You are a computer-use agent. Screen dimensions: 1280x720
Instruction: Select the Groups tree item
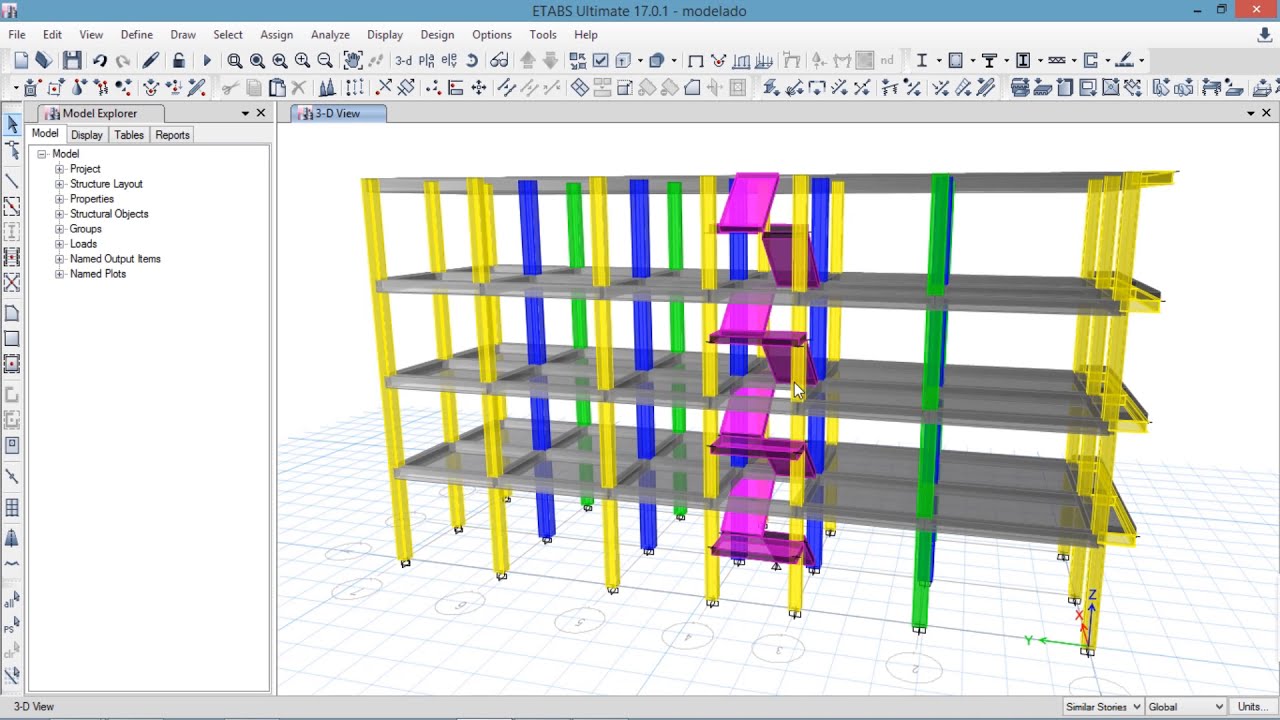(86, 229)
